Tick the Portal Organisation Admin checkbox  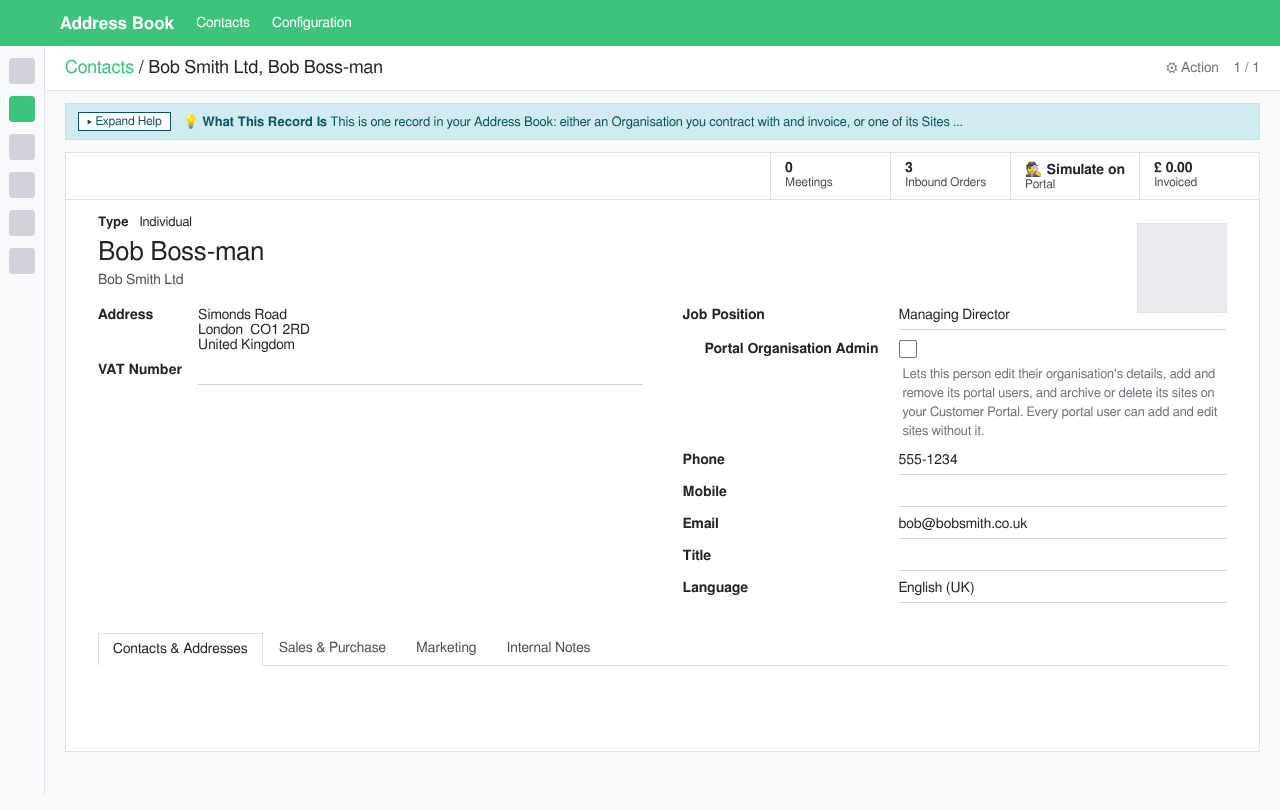click(908, 349)
